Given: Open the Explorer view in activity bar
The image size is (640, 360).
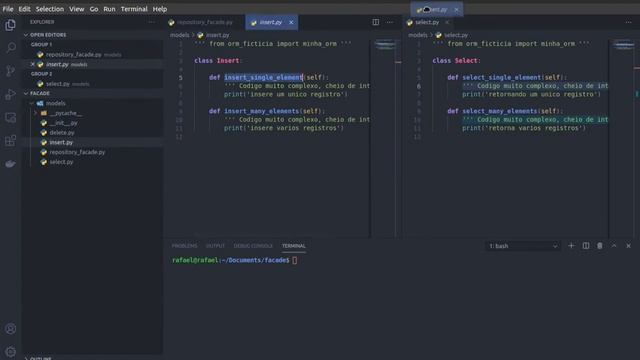Looking at the screenshot, I should coord(11,25).
